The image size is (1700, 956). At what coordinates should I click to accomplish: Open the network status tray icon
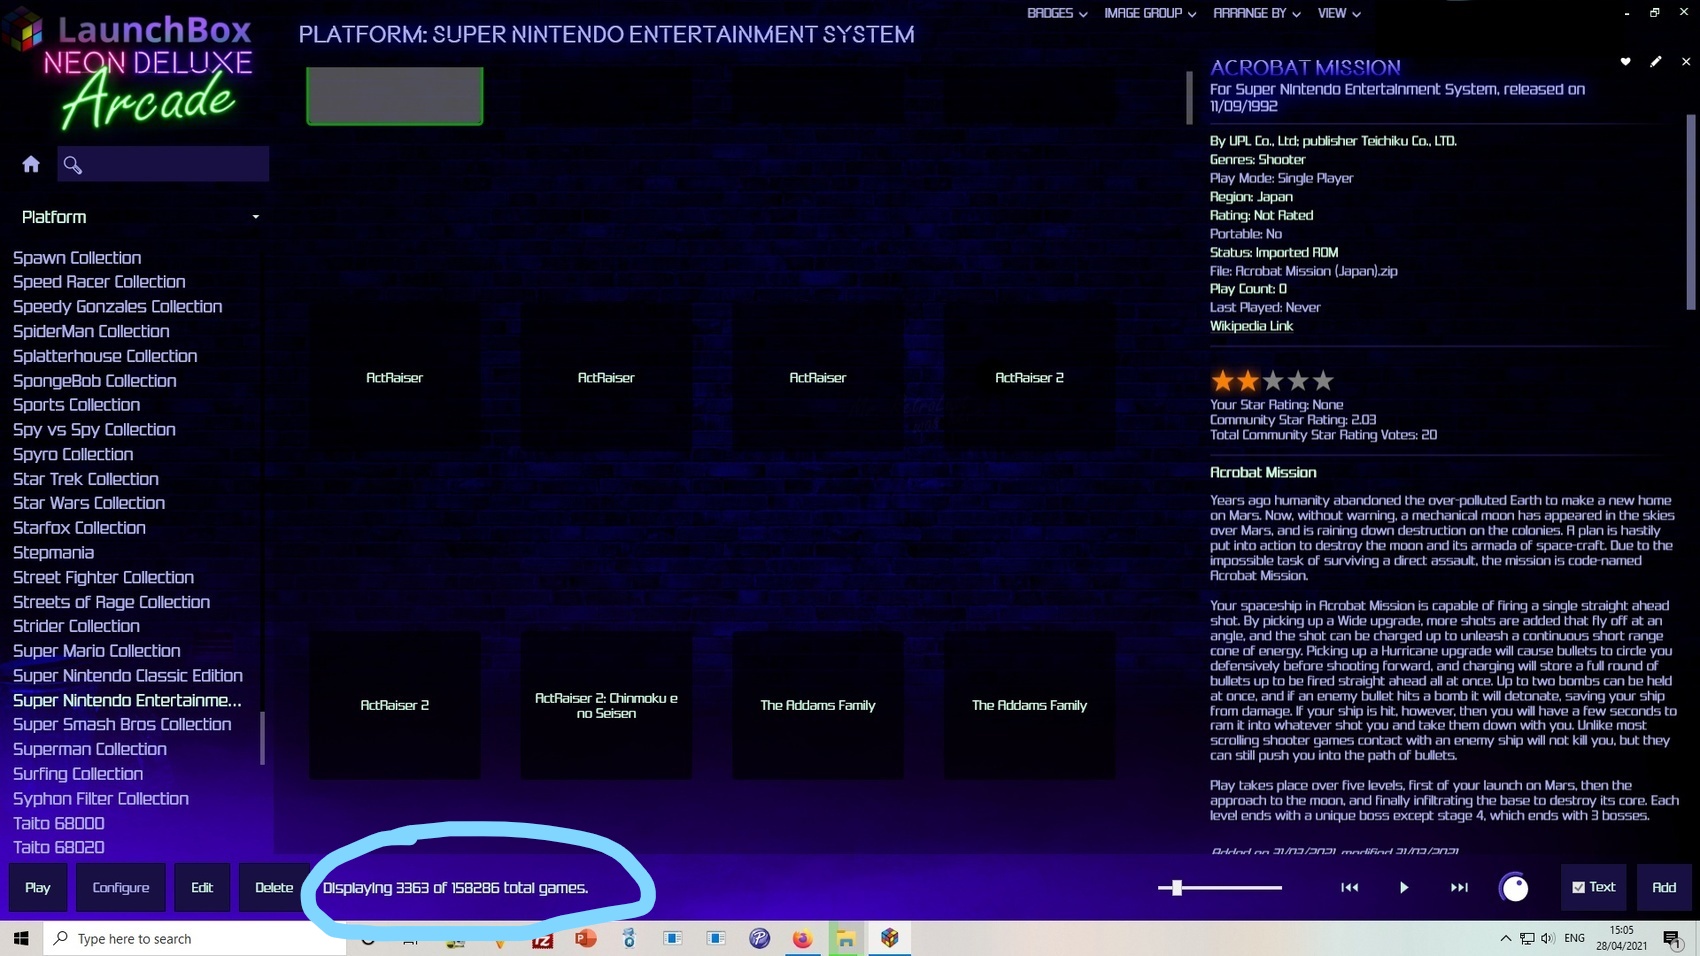(x=1527, y=938)
